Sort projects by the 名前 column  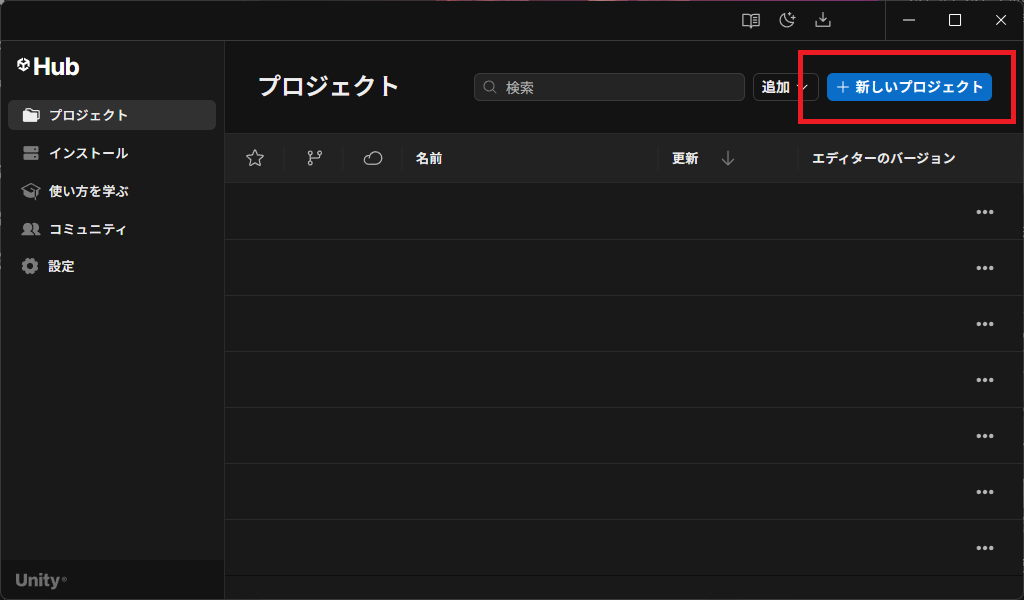click(429, 158)
